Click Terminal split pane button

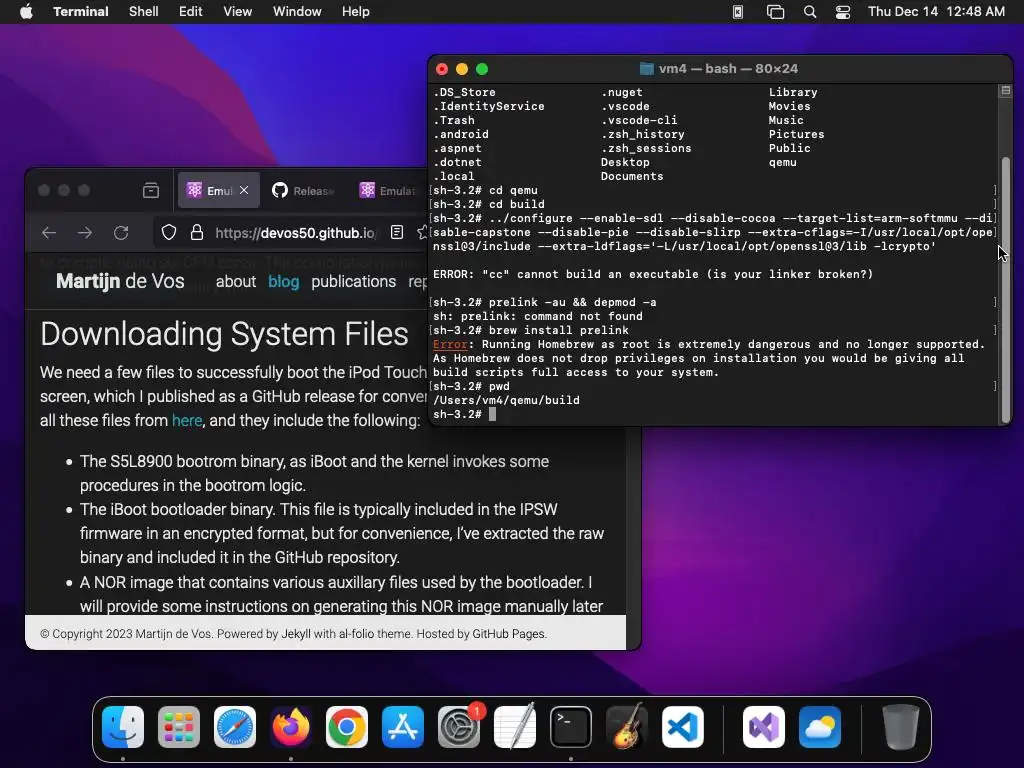(x=1006, y=91)
